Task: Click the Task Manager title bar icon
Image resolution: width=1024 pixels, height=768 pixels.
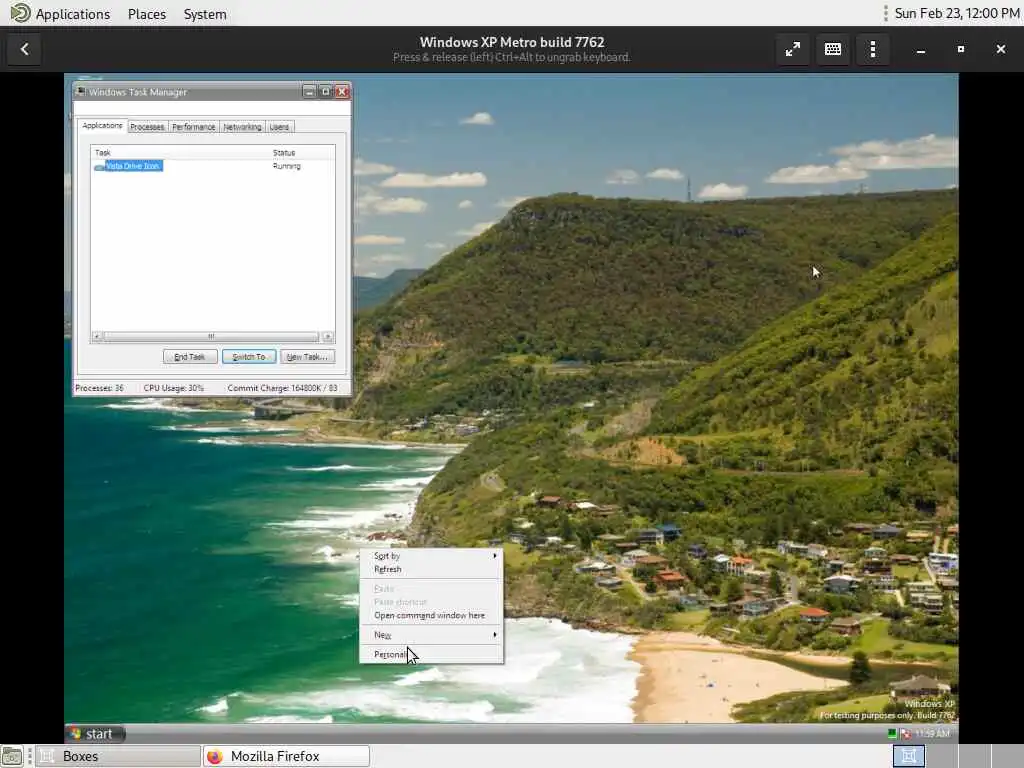Action: click(x=81, y=91)
